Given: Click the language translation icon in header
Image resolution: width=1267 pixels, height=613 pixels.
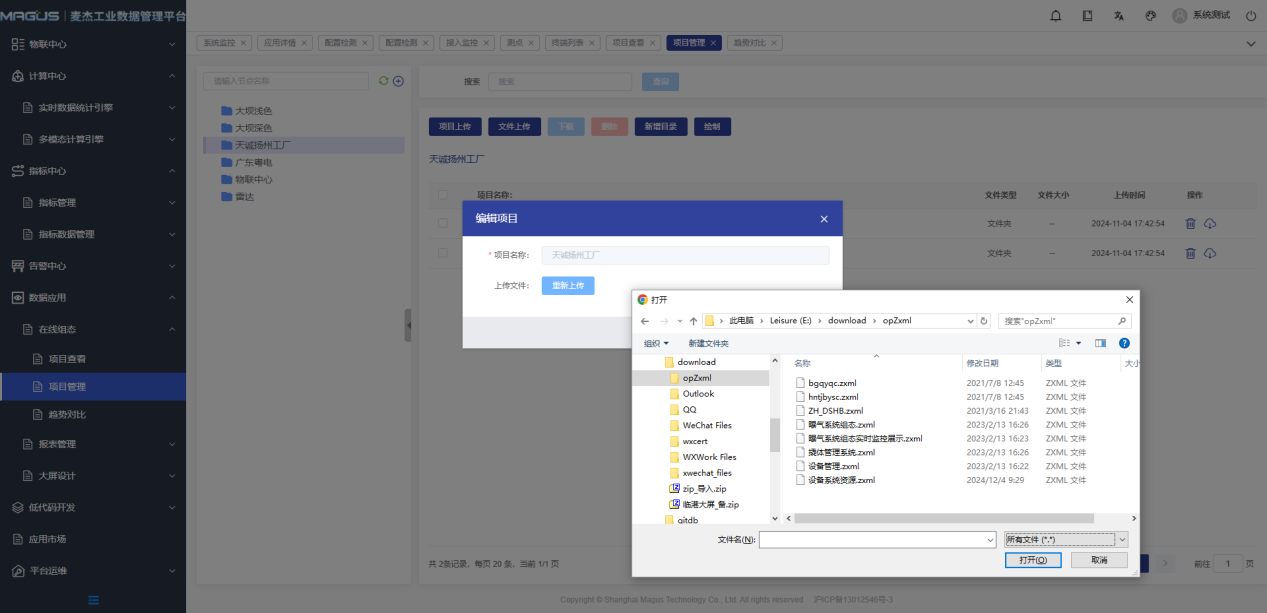Looking at the screenshot, I should (x=1119, y=16).
